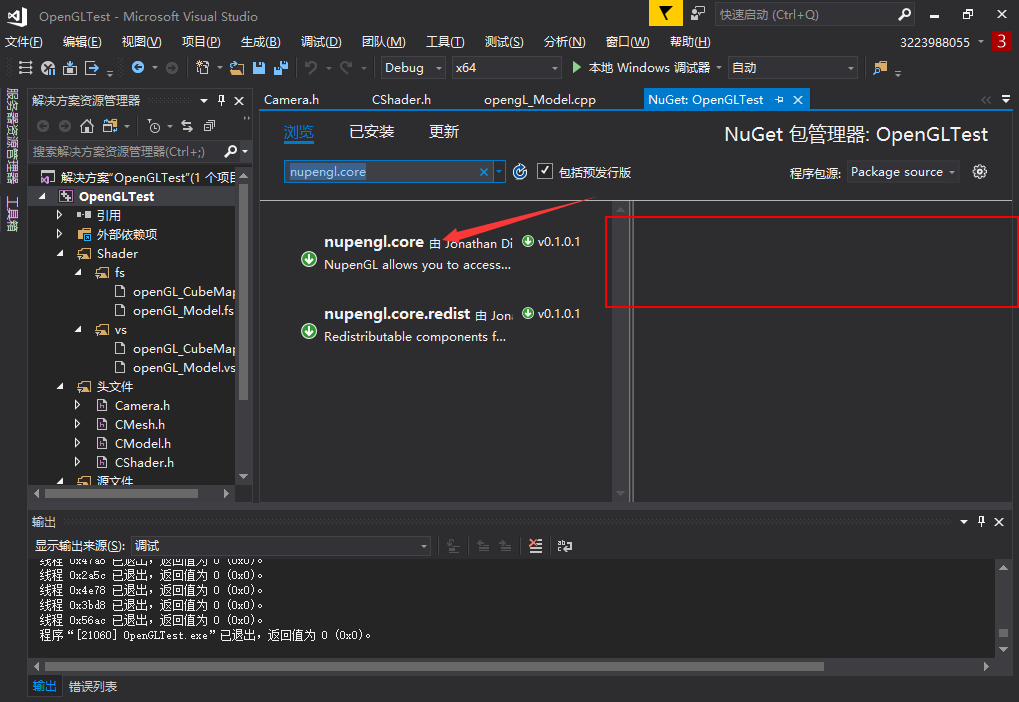The image size is (1019, 702).
Task: Switch to the CShader.h editor tab
Action: coord(401,99)
